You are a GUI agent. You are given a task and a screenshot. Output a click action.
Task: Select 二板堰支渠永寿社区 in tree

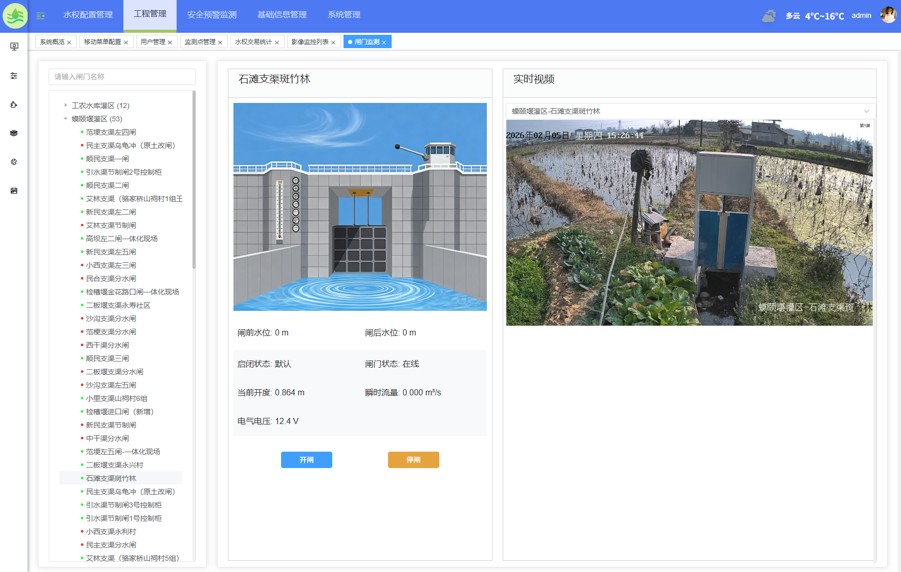pyautogui.click(x=118, y=305)
